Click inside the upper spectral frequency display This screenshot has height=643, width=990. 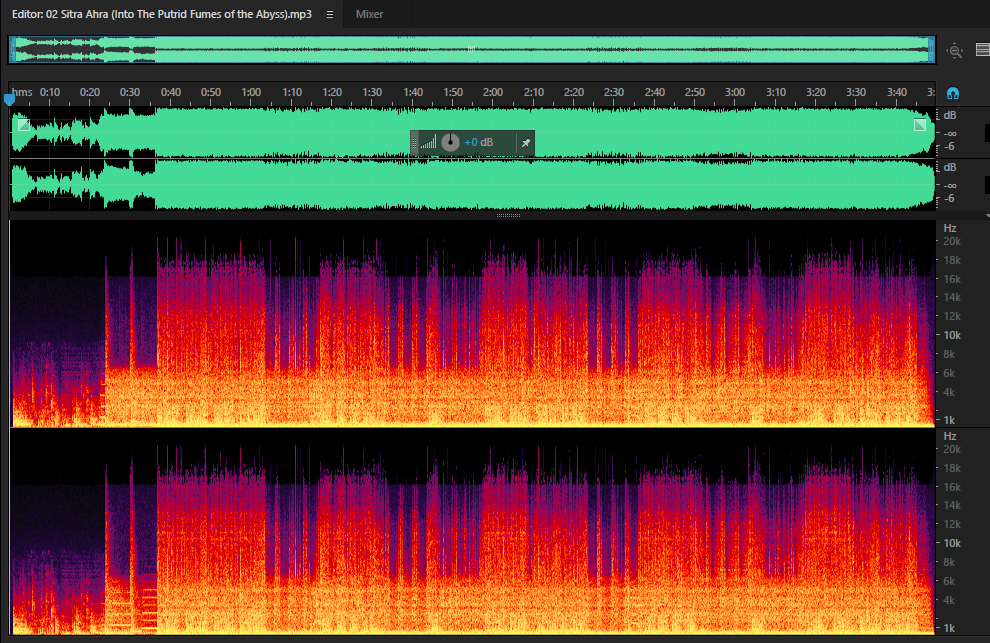472,323
